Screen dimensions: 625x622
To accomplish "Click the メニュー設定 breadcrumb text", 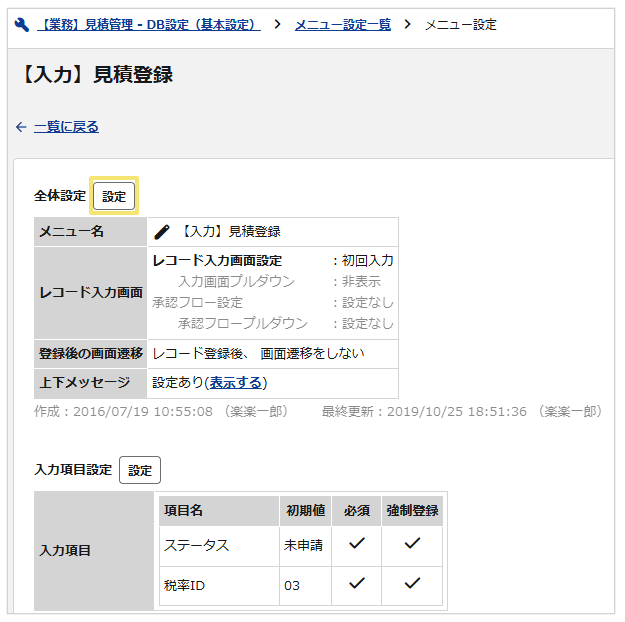I will pyautogui.click(x=461, y=25).
